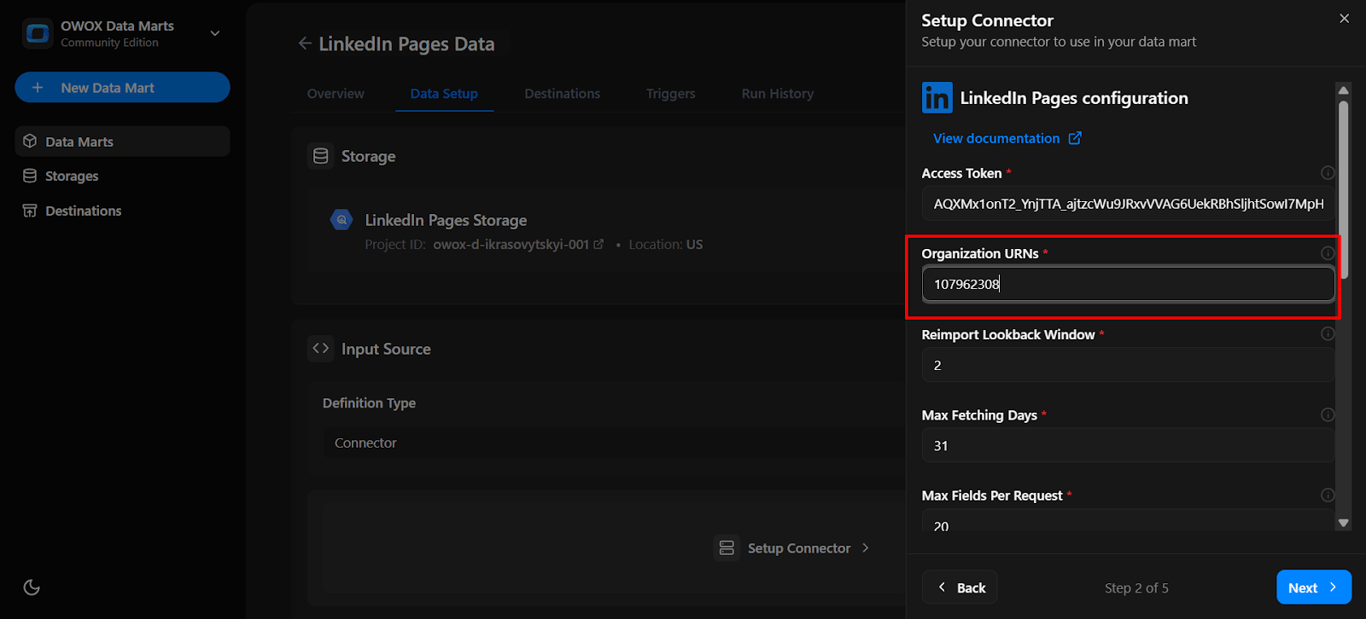The width and height of the screenshot is (1366, 619).
Task: Click the configuration panel scrollbar thumb
Action: click(1343, 188)
